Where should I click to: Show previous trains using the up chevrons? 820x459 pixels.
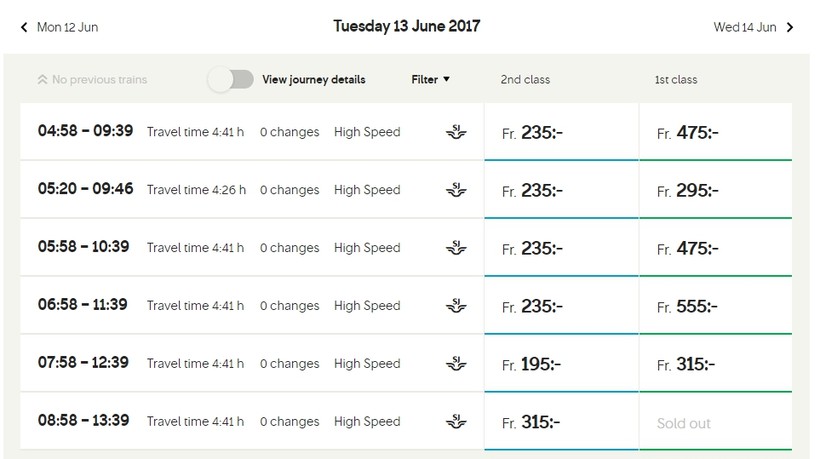(x=42, y=80)
